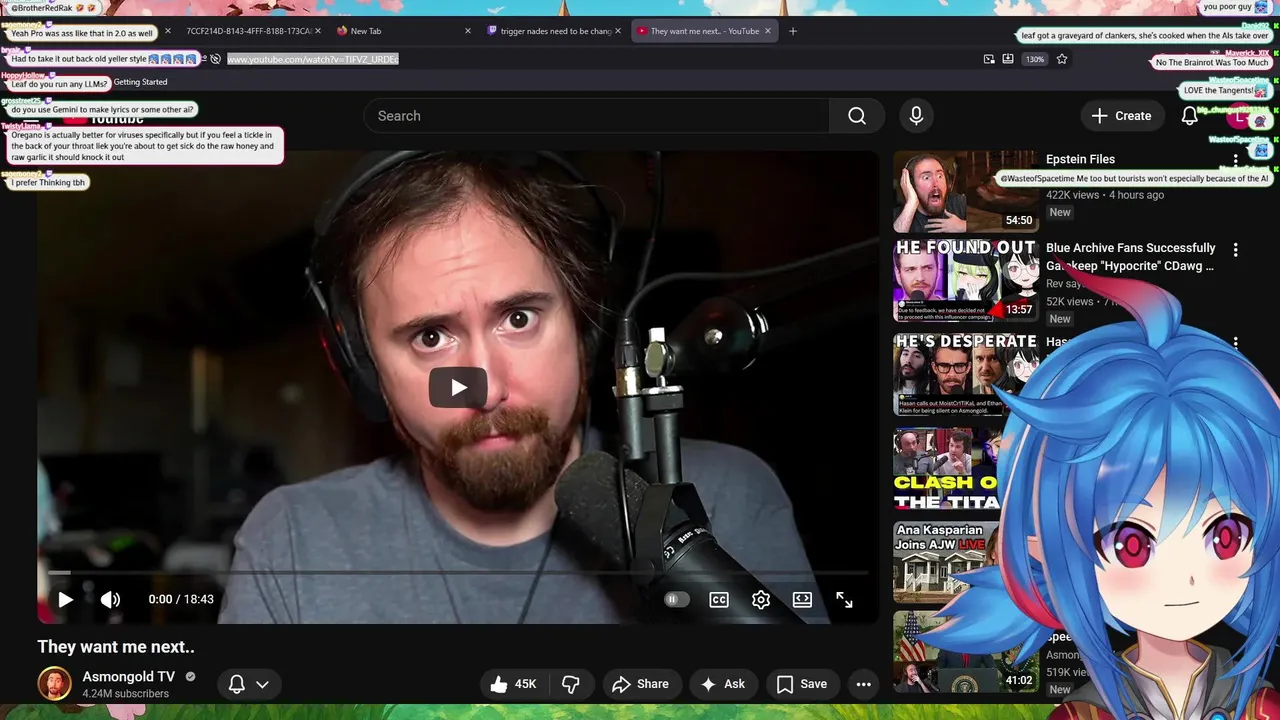
Task: Switch to the trigger nades browser tab
Action: pos(556,31)
